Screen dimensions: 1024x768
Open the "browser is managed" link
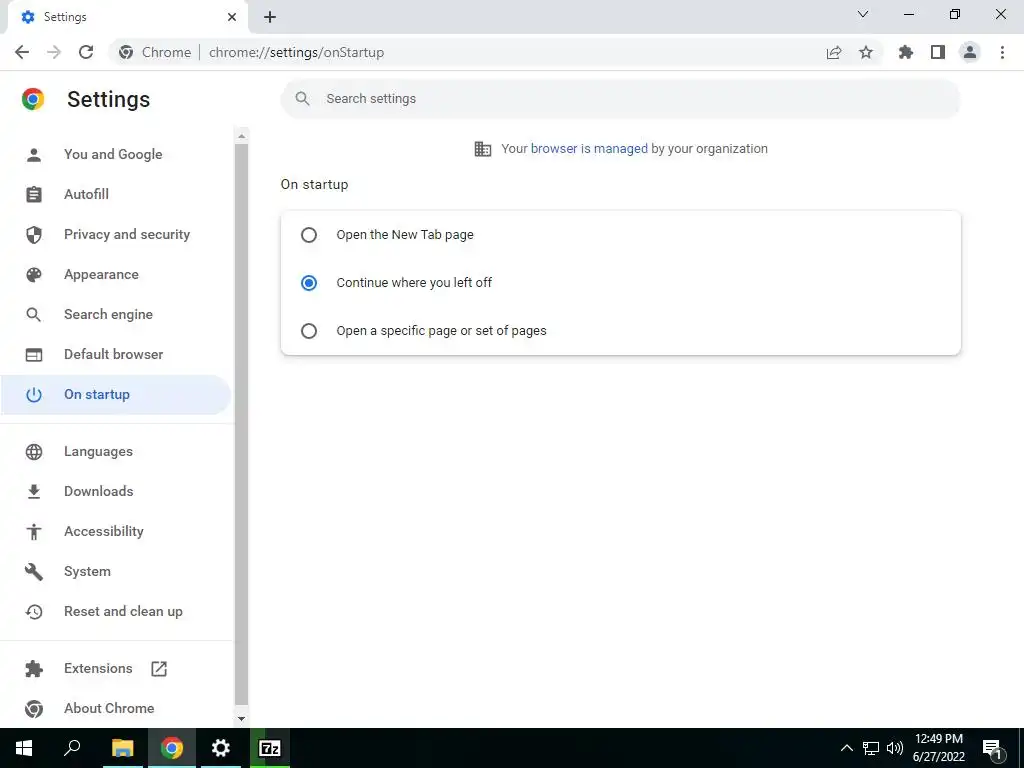tap(589, 149)
